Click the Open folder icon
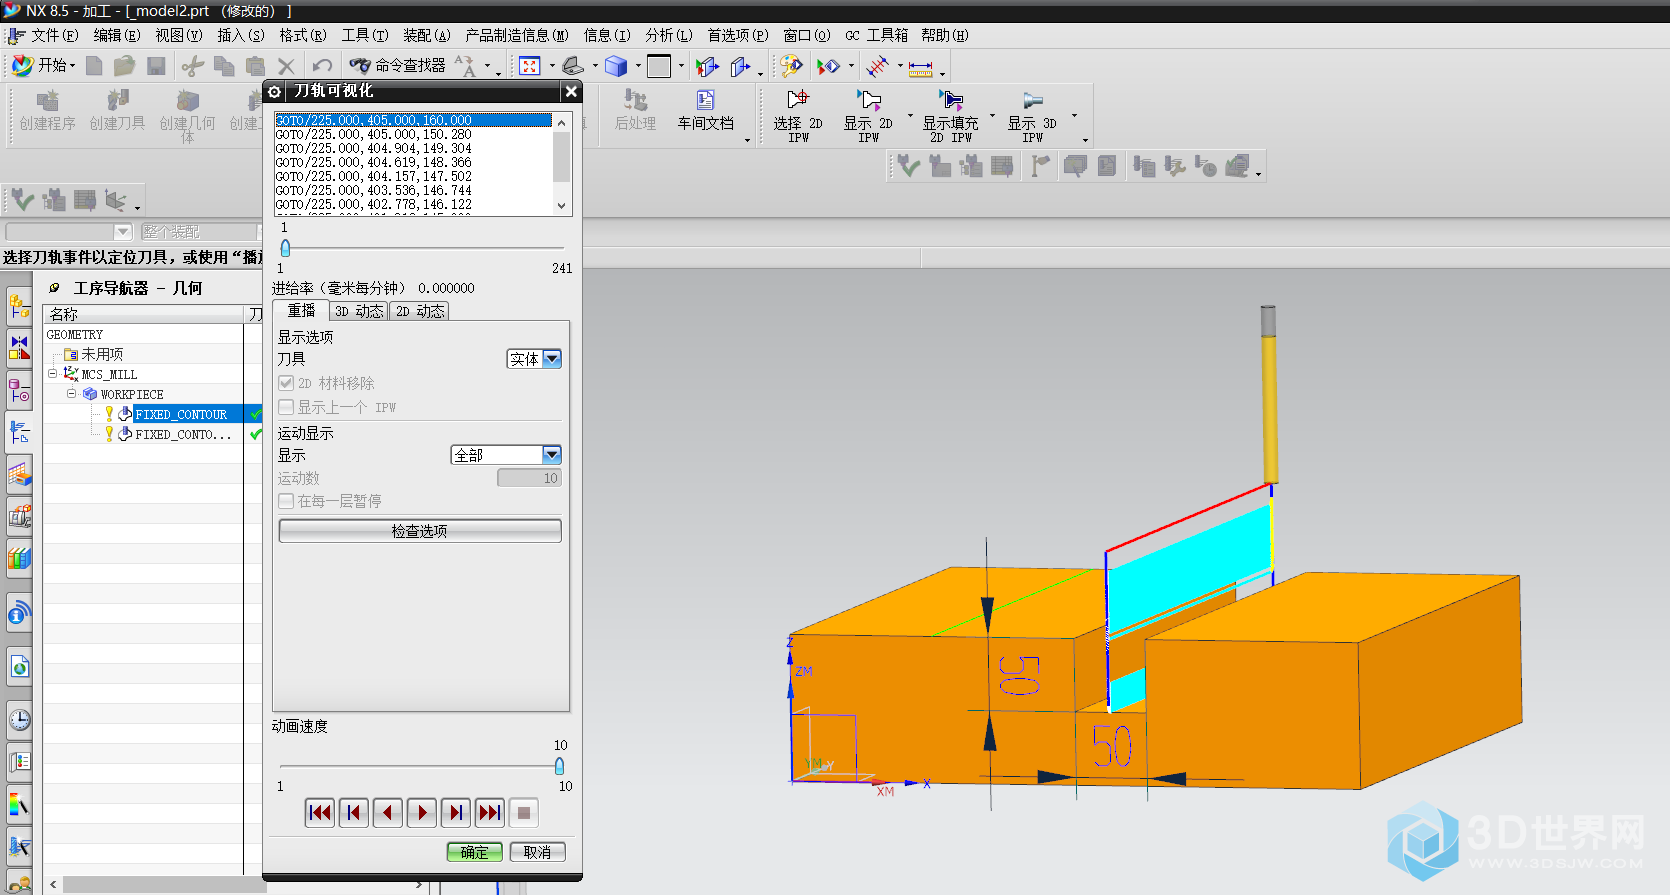Image resolution: width=1670 pixels, height=895 pixels. tap(124, 66)
